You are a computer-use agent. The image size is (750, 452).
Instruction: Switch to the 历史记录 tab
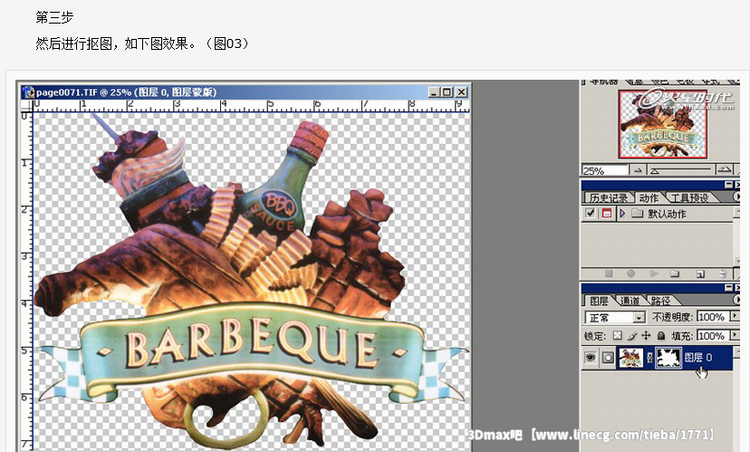608,198
